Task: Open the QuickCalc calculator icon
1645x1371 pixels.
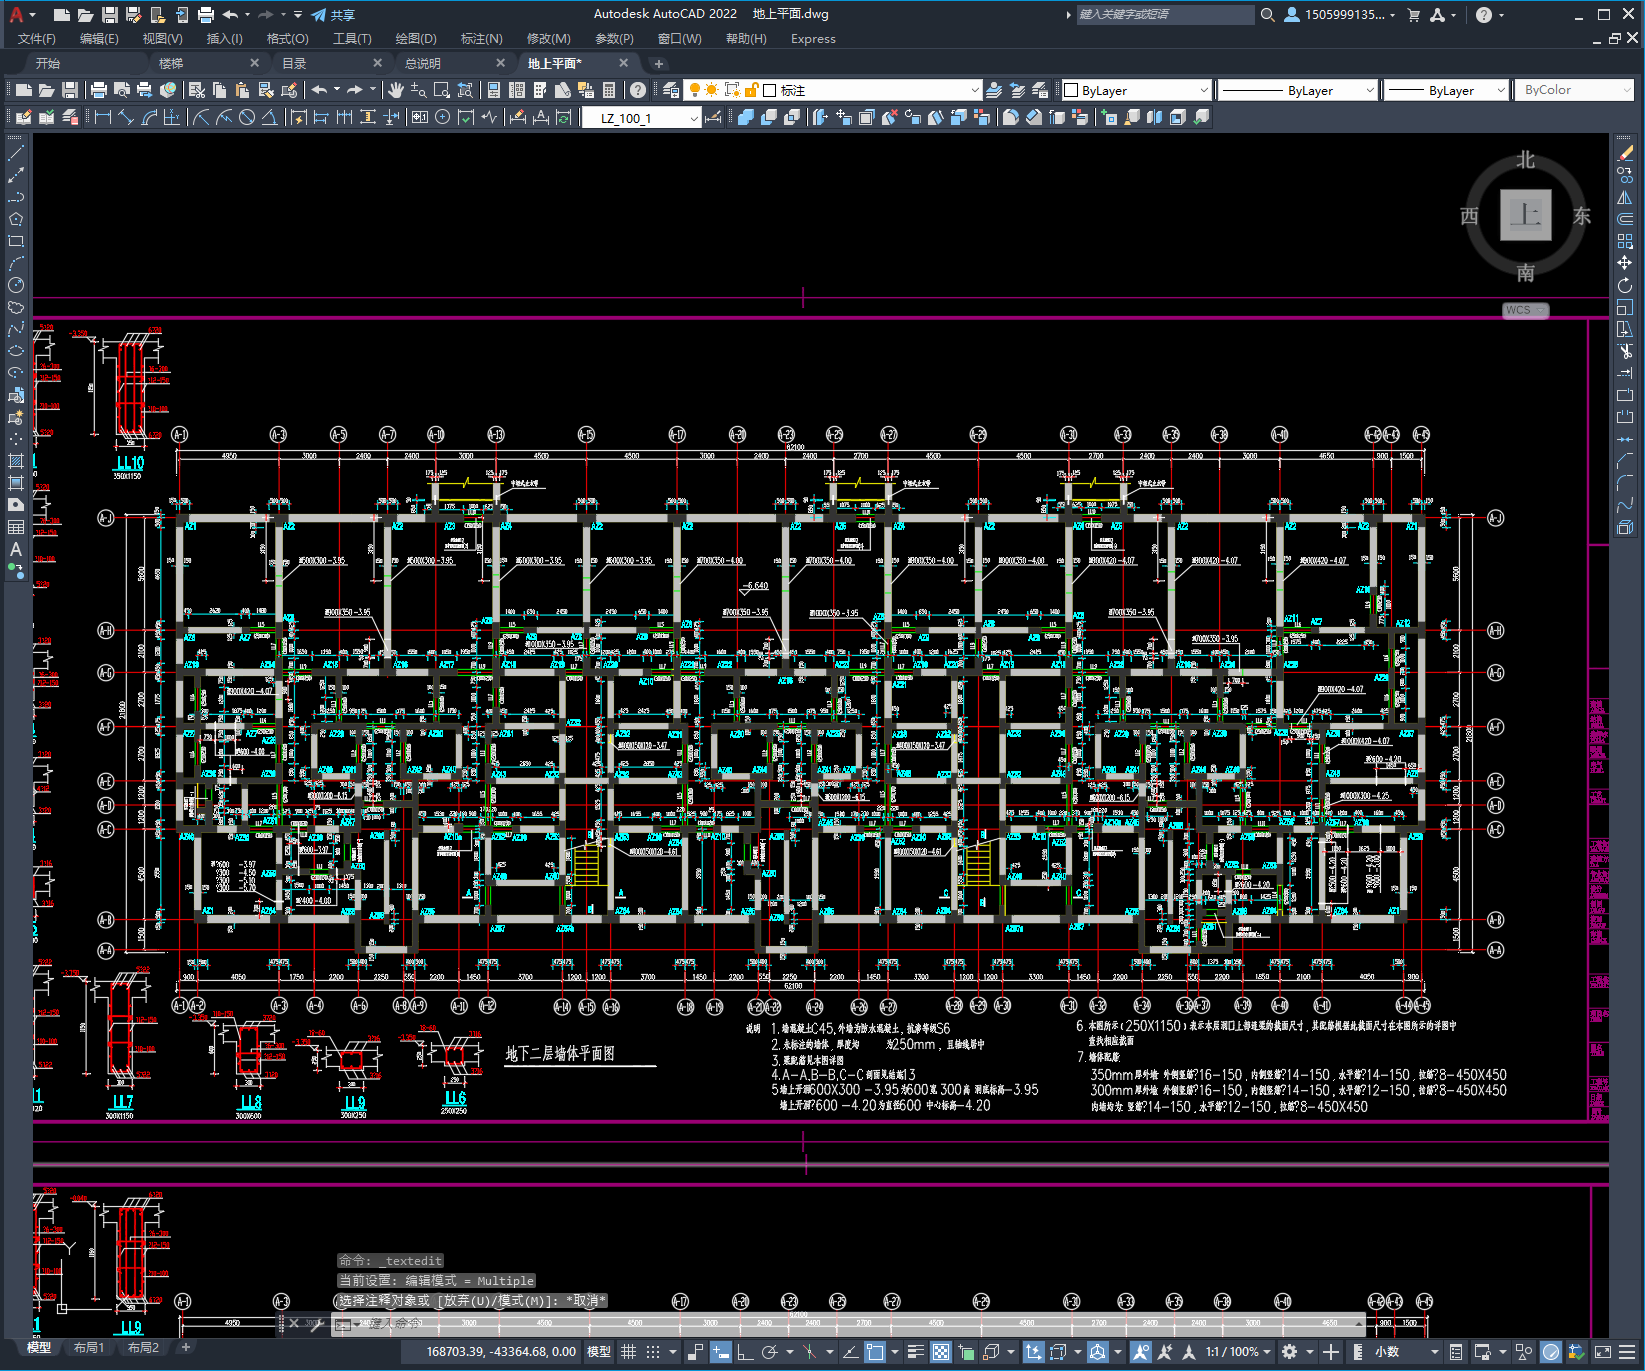Action: [609, 90]
